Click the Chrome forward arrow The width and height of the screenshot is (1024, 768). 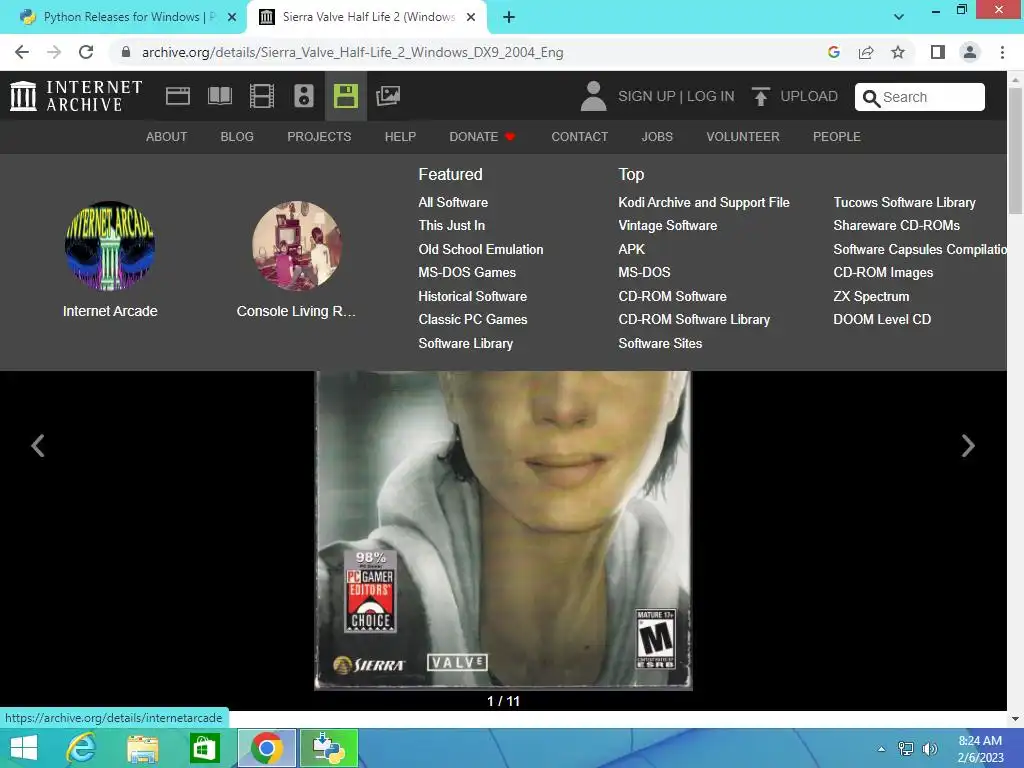(x=54, y=52)
